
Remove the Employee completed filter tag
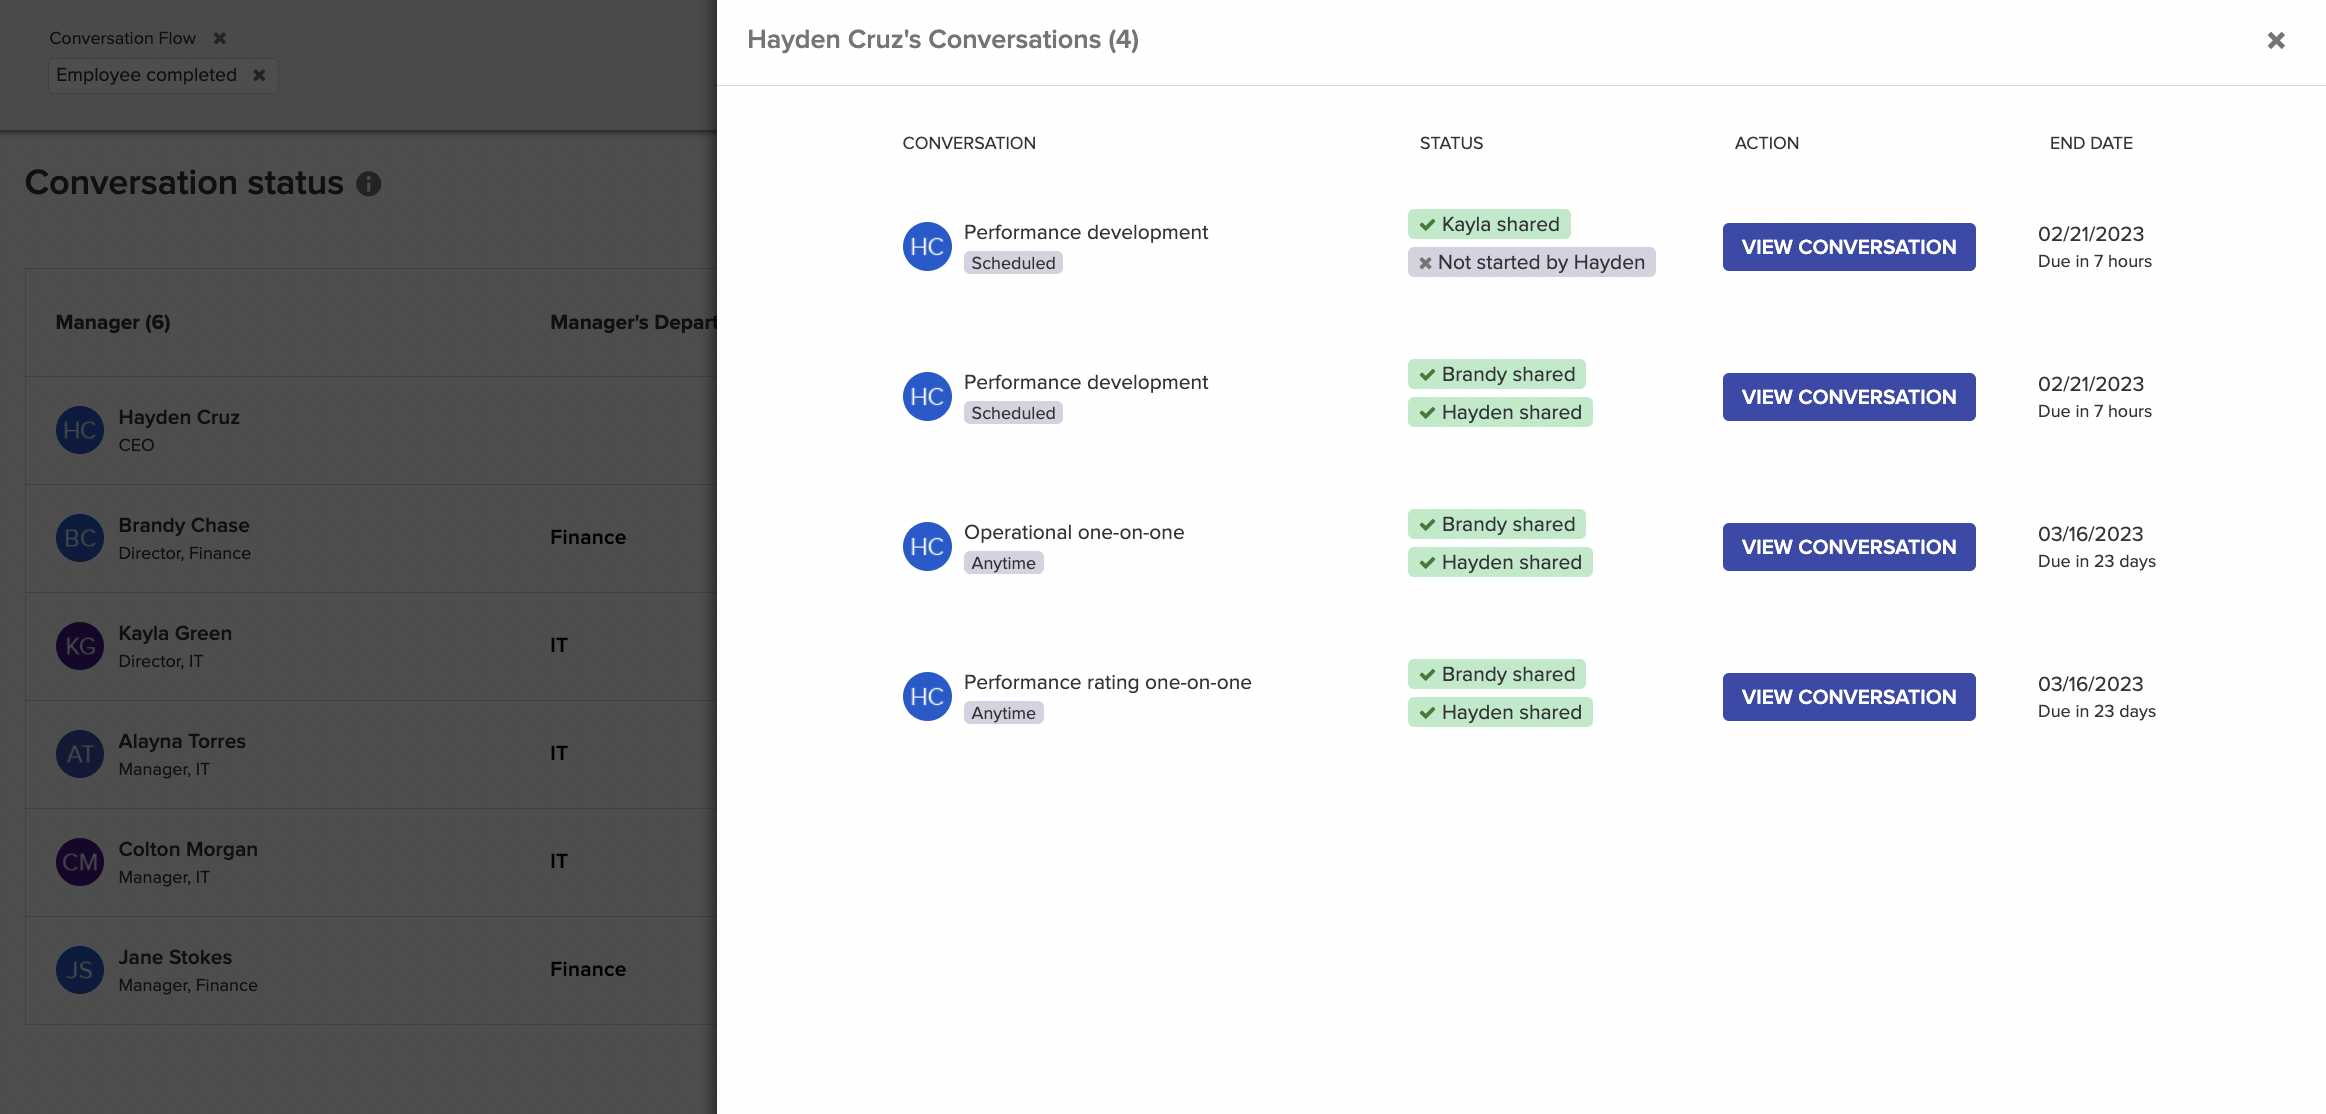click(259, 75)
